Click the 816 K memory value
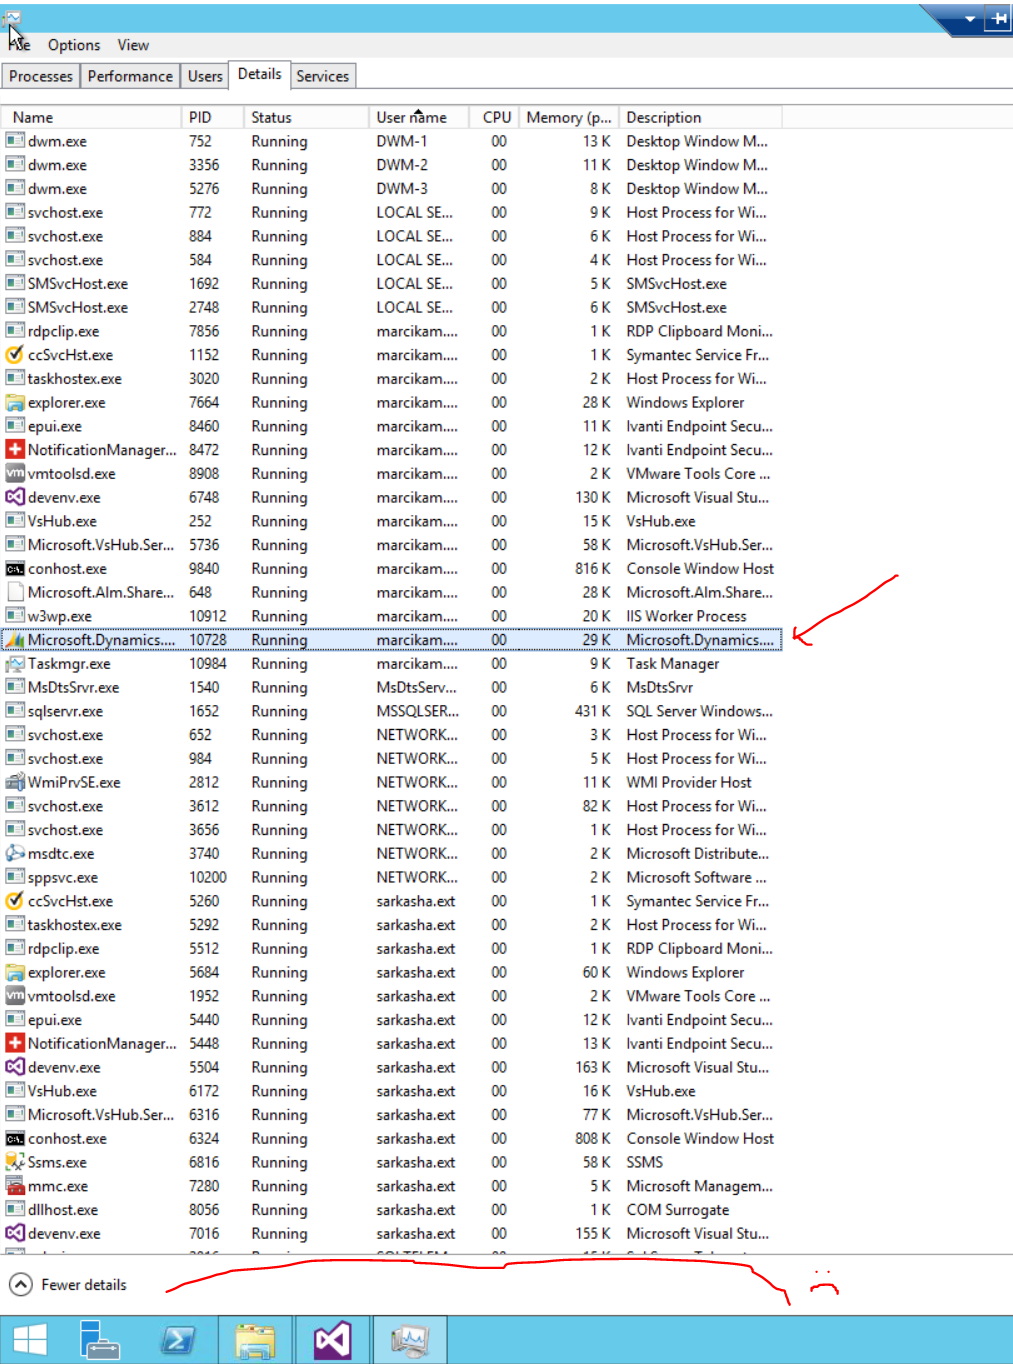 click(x=592, y=568)
